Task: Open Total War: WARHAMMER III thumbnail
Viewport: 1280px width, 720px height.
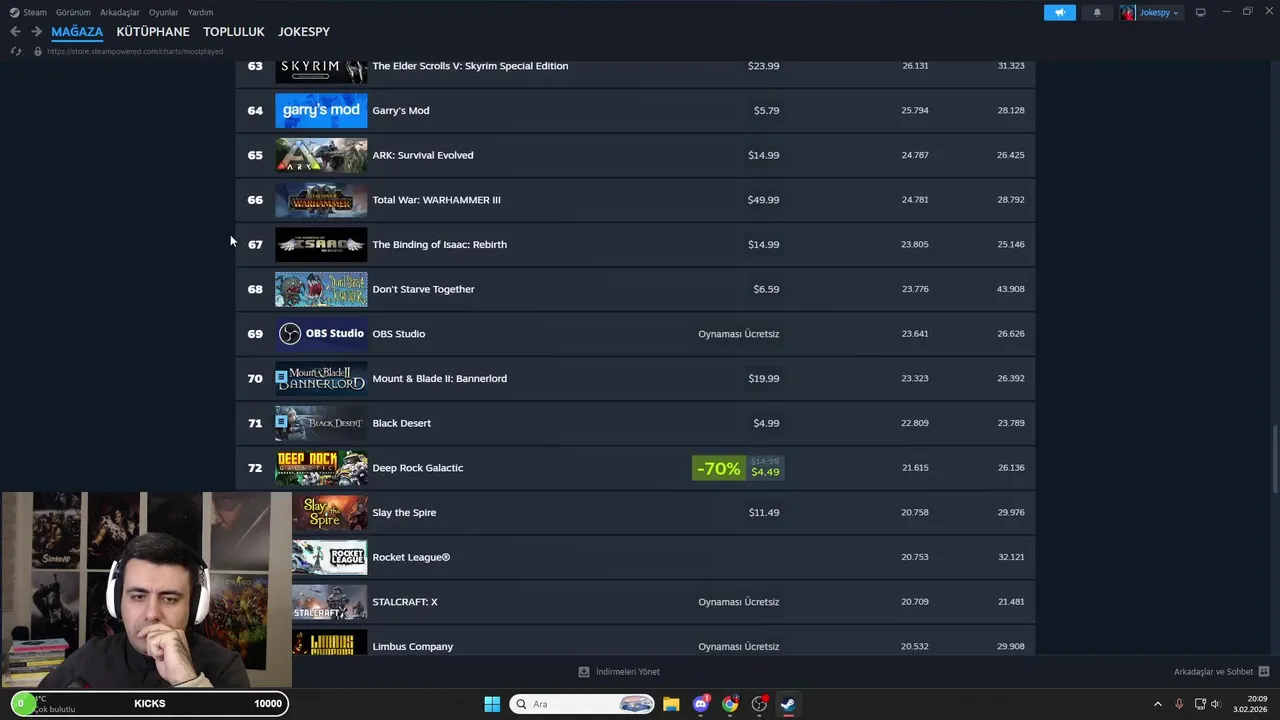Action: click(321, 200)
